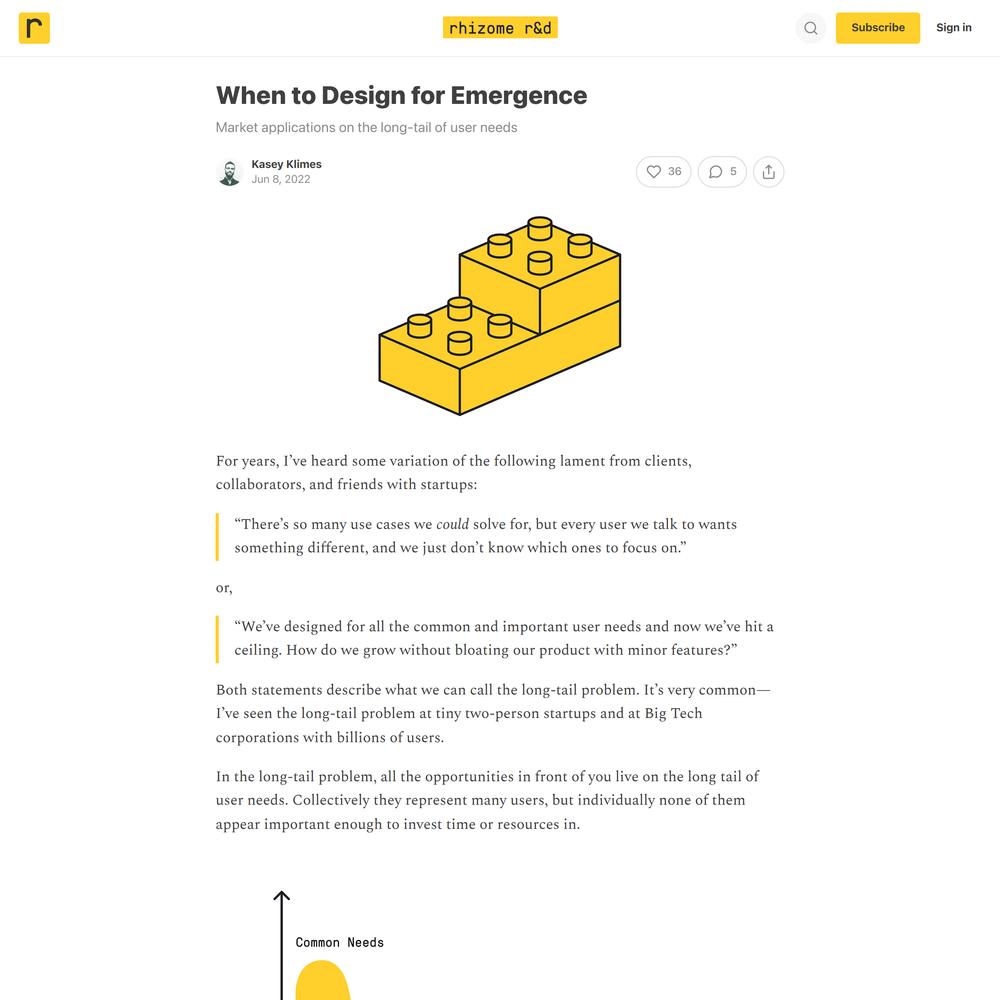Viewport: 1000px width, 1000px height.
Task: Click the yellow hump in the chart
Action: [x=323, y=980]
